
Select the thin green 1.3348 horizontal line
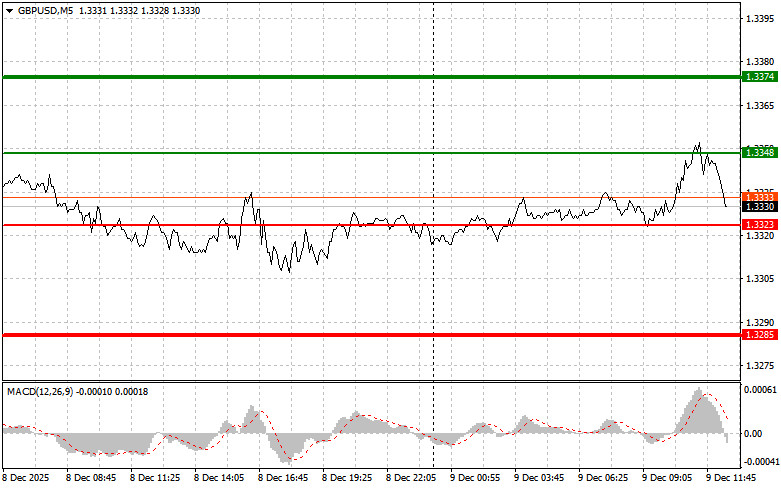(x=372, y=153)
